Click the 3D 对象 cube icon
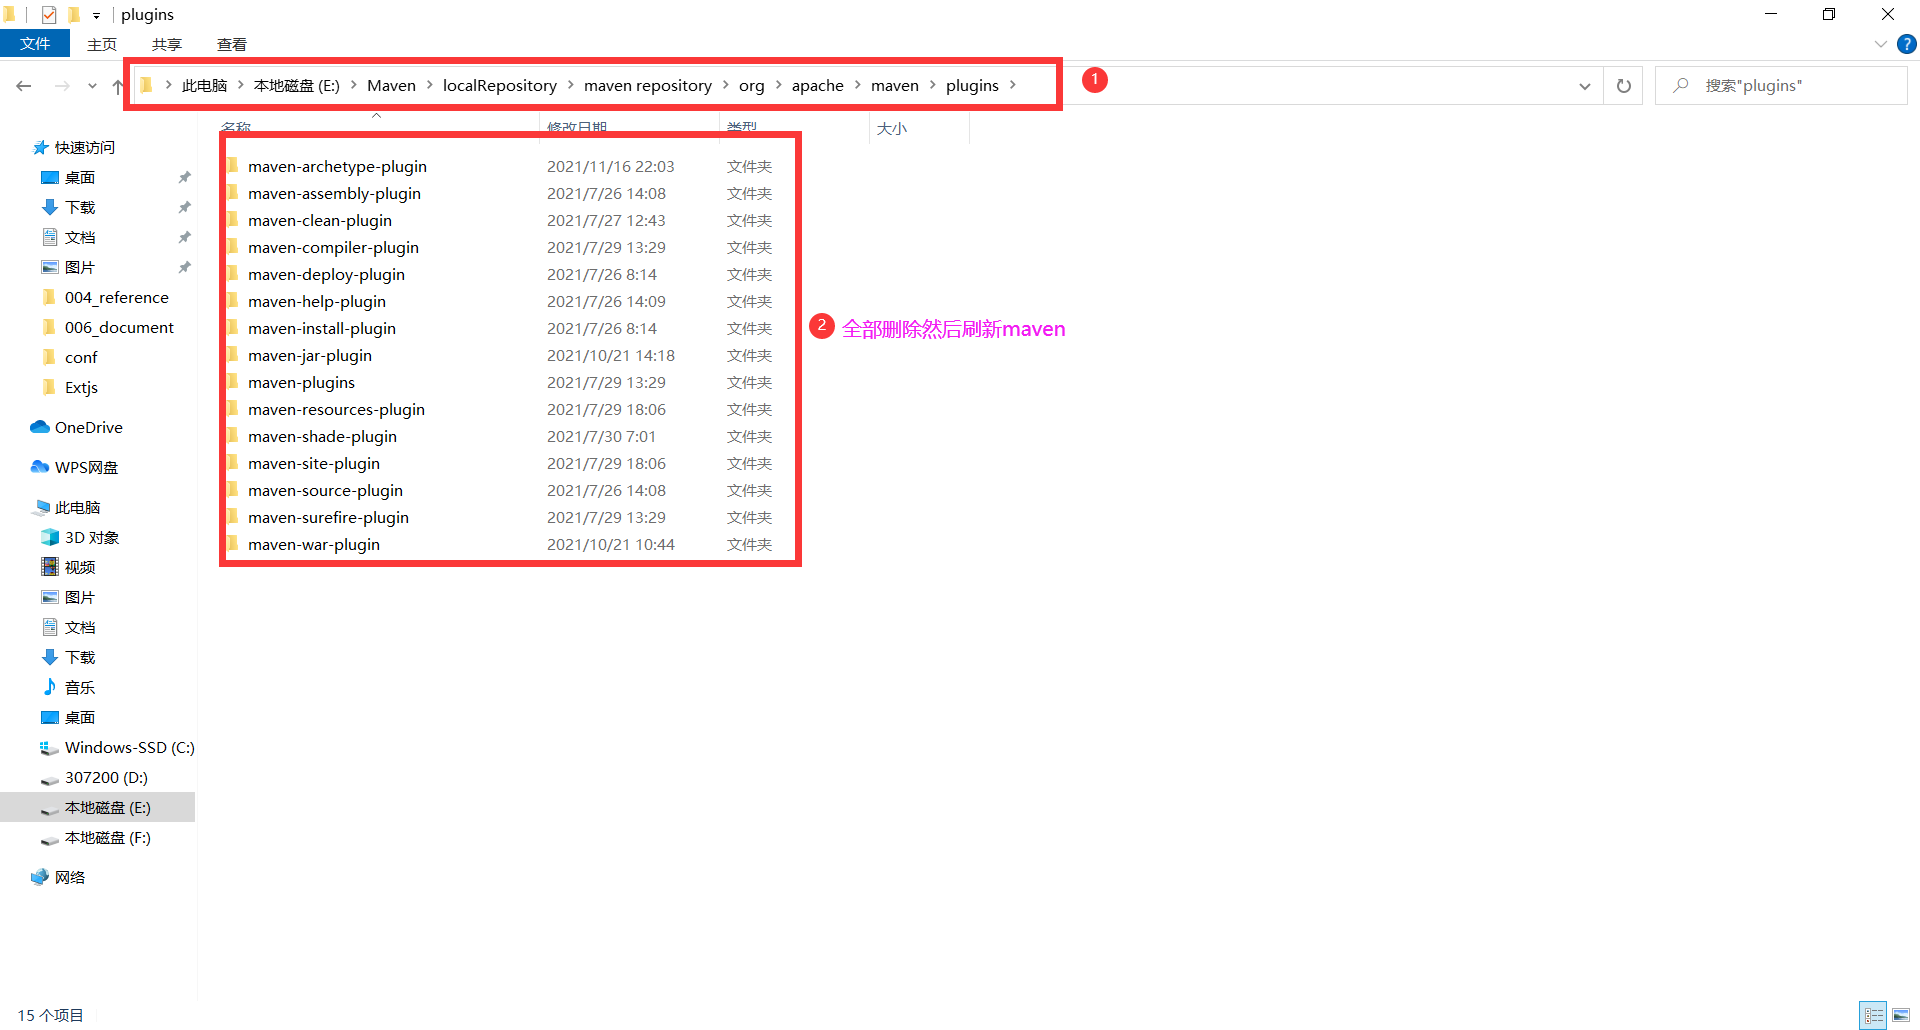 click(x=50, y=537)
